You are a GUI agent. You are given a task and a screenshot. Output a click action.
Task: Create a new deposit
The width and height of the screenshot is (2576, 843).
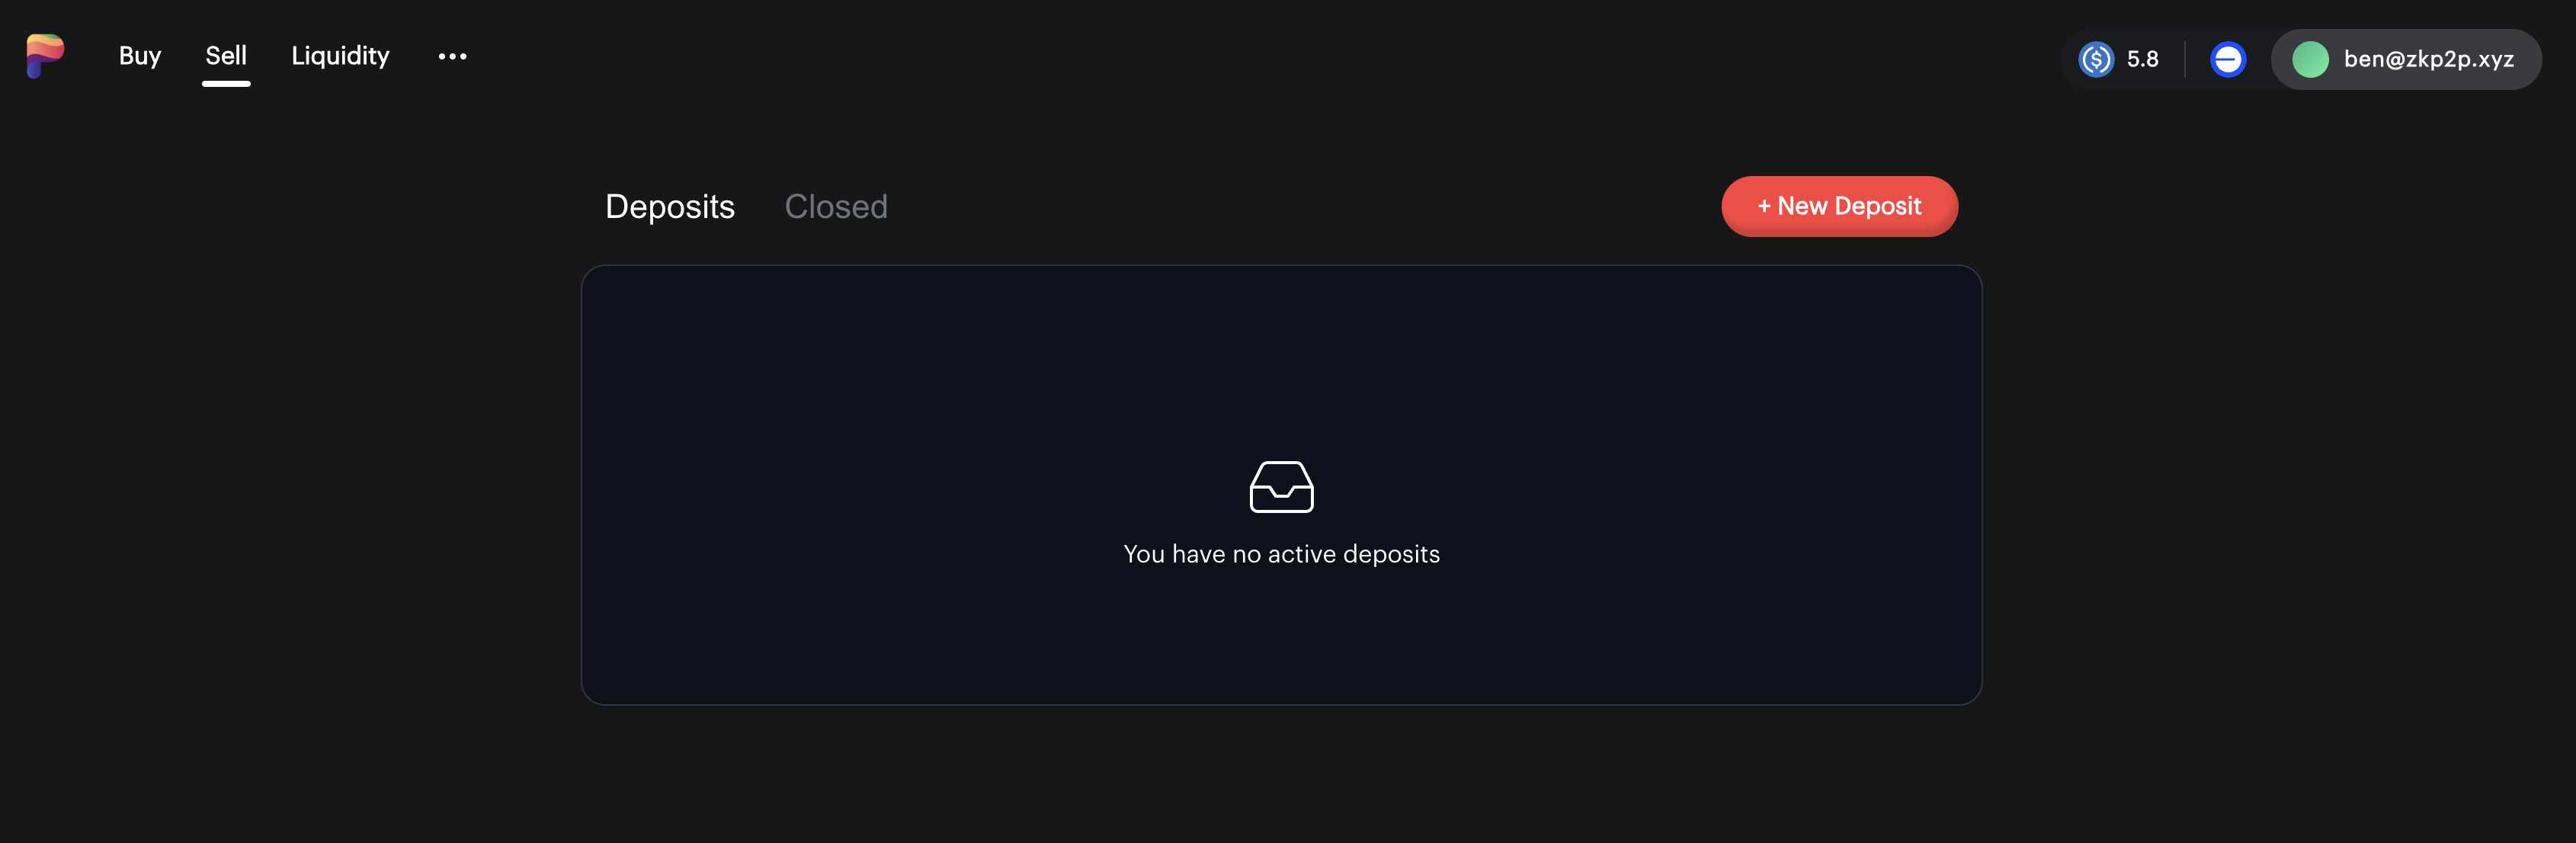pos(1839,206)
